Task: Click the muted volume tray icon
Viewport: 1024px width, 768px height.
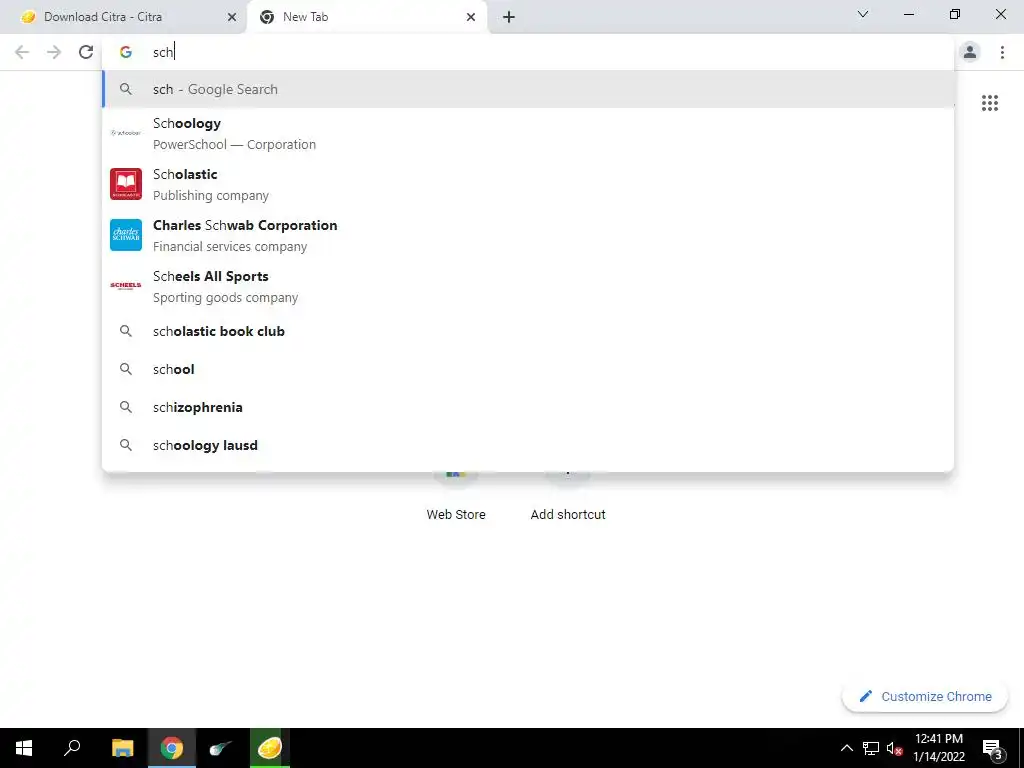Action: [x=894, y=748]
